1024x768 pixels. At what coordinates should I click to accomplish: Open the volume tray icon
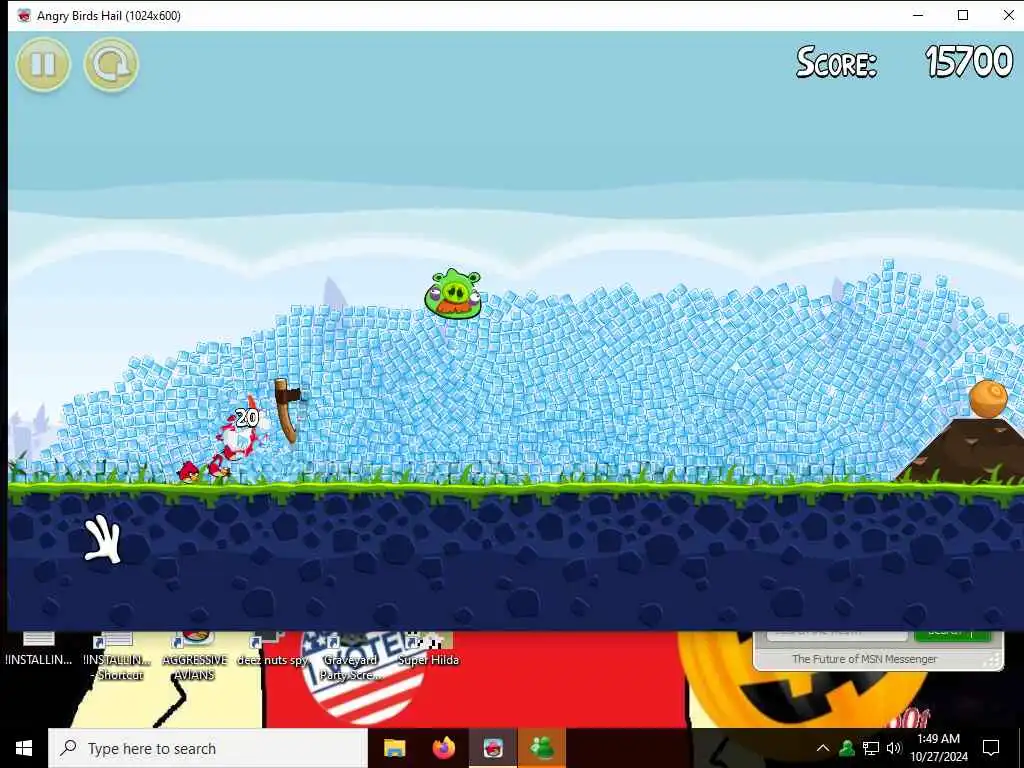click(894, 748)
